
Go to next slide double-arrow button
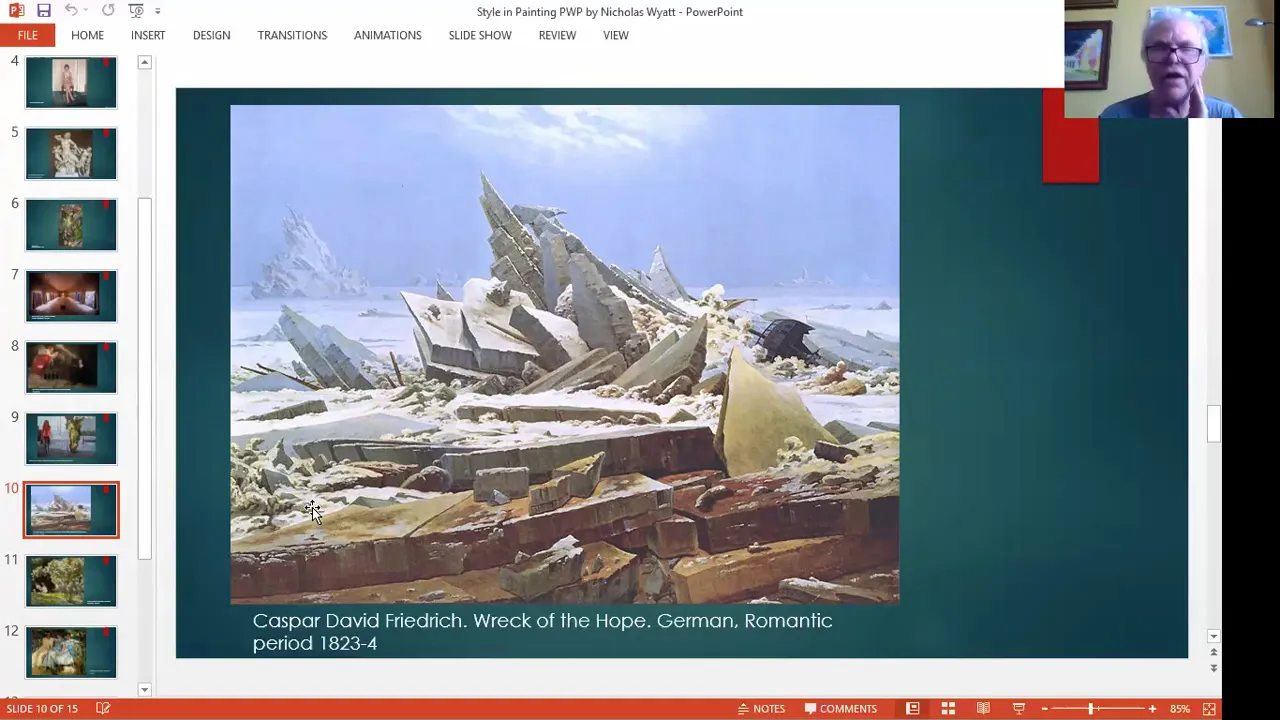point(1213,667)
